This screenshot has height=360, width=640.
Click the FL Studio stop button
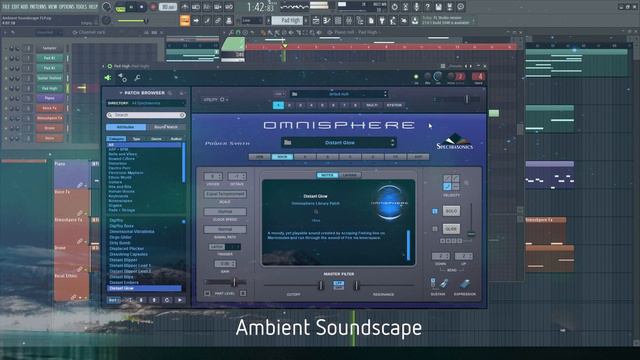coord(142,7)
